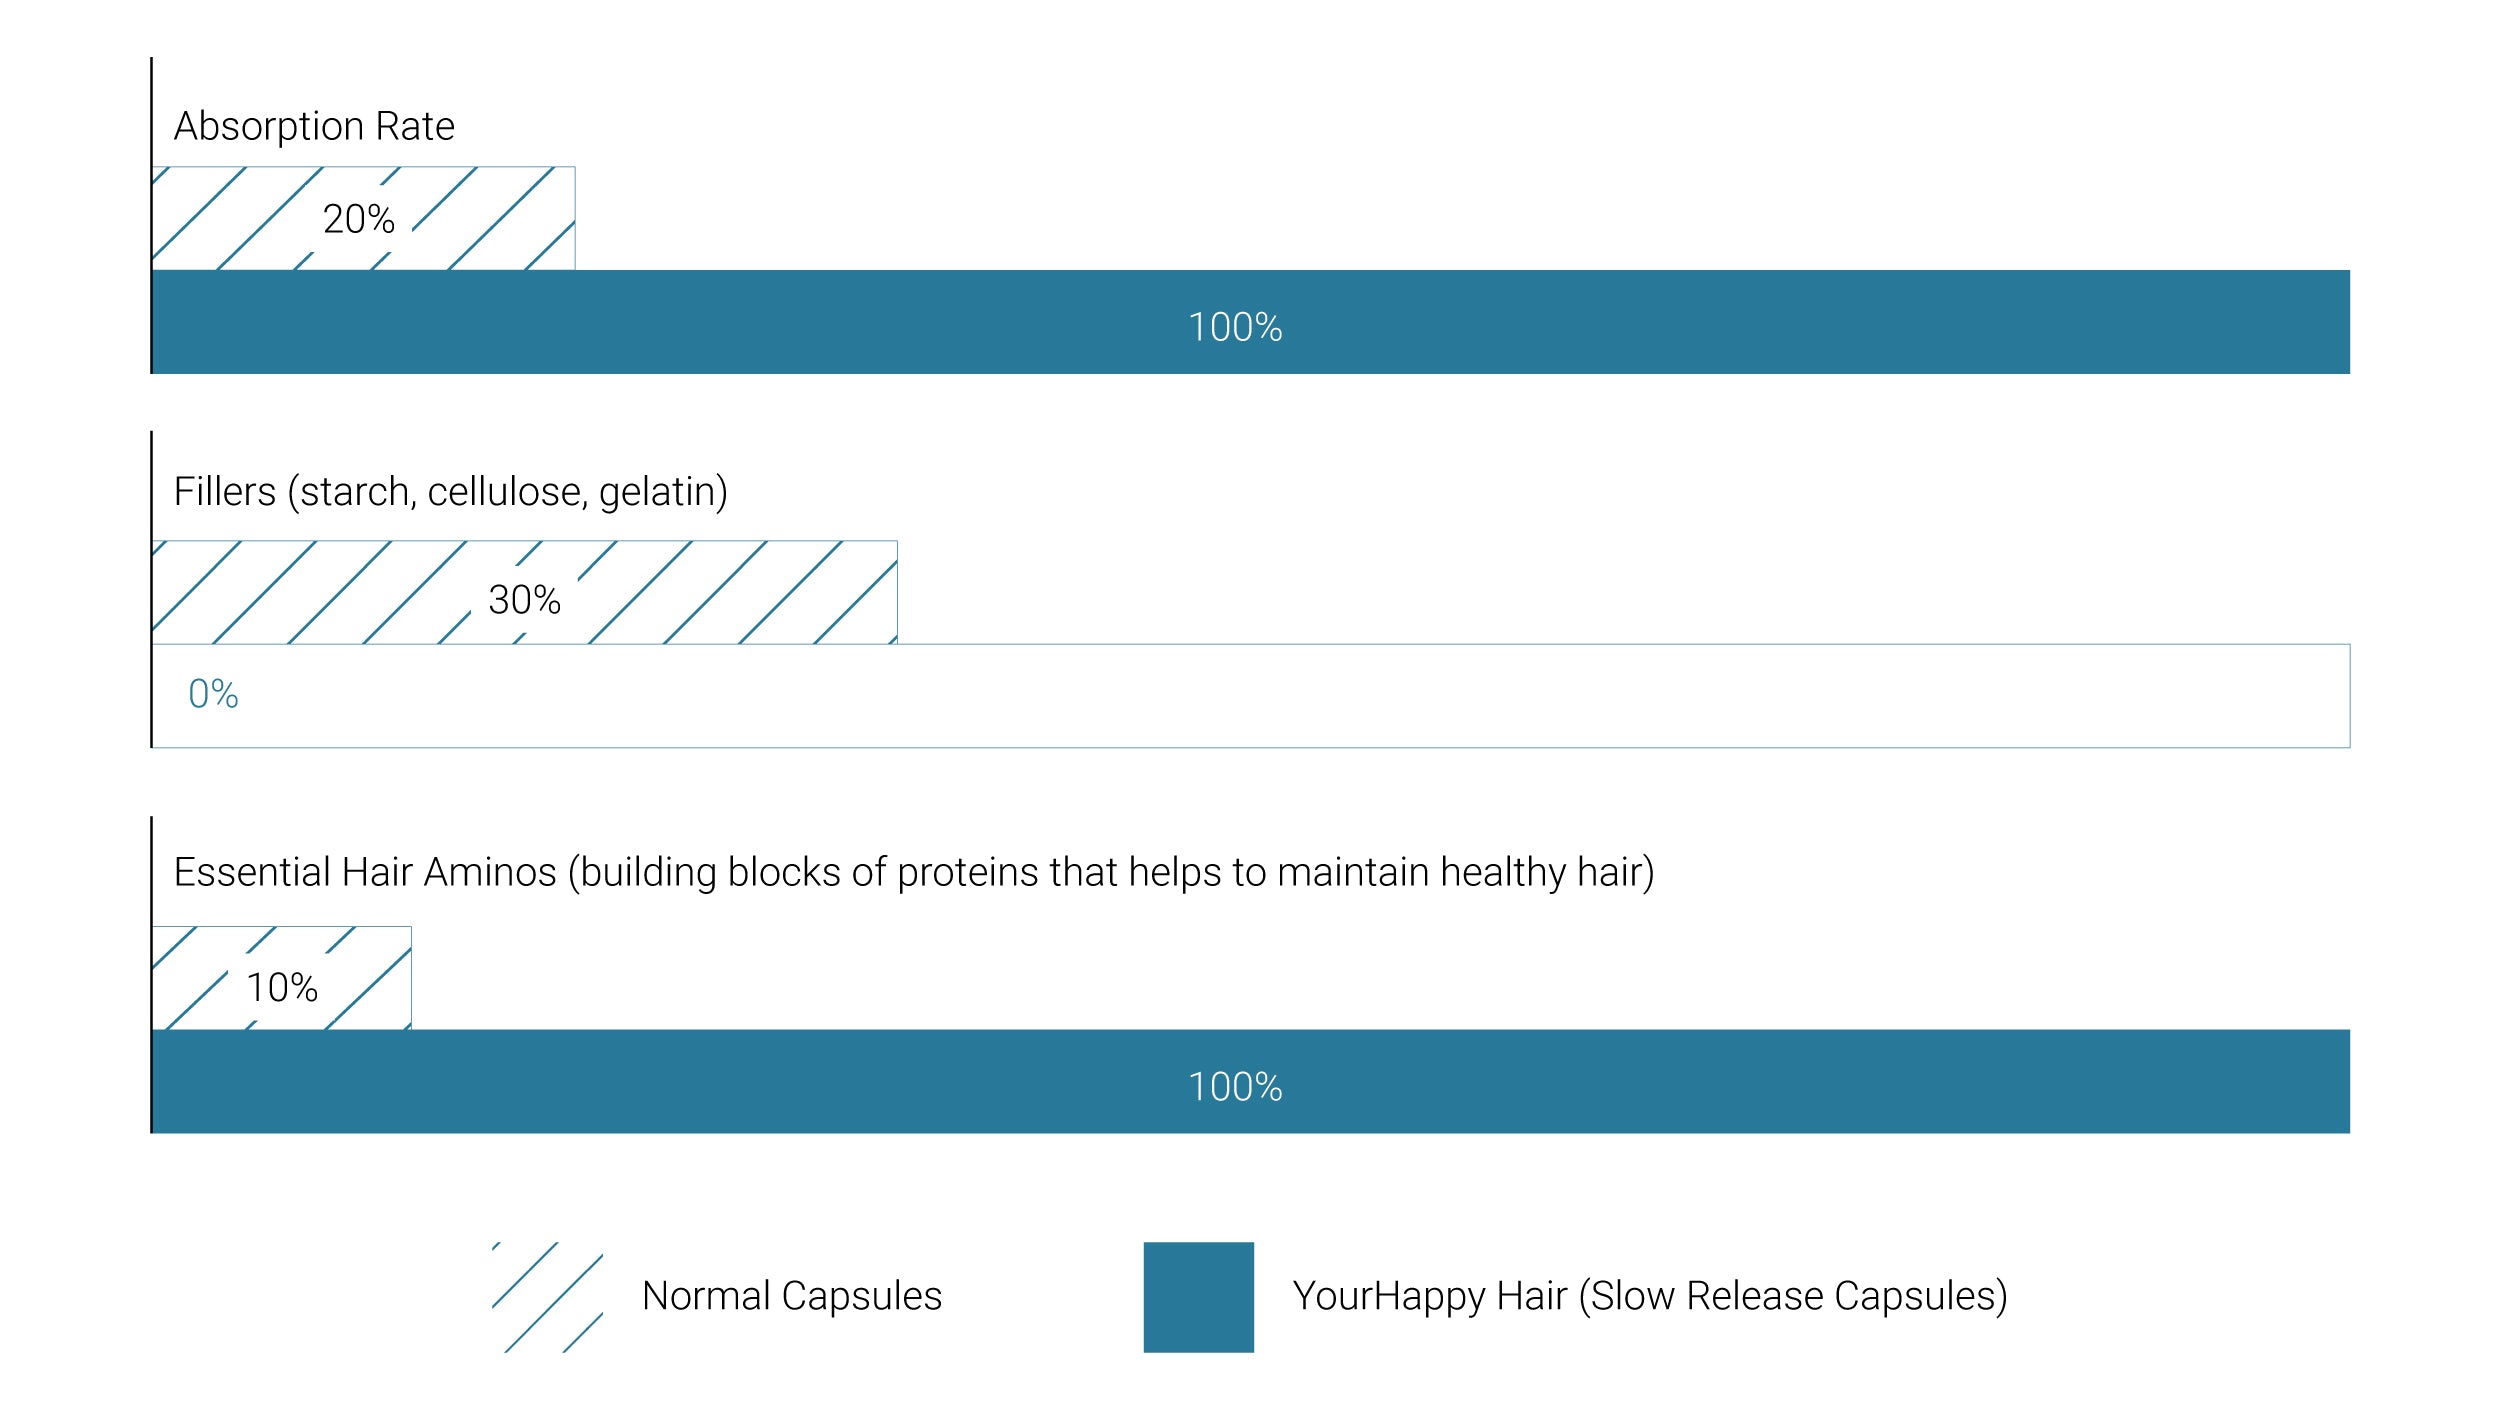2500x1412 pixels.
Task: Click the Normal Capsules legend label
Action: 791,1296
